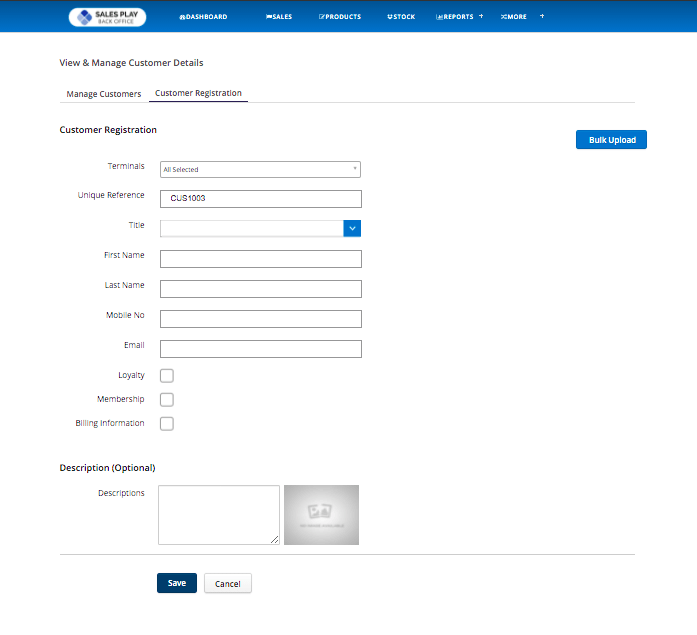Click the plus icon after More
Viewport: 697px width, 635px height.
[x=542, y=16]
